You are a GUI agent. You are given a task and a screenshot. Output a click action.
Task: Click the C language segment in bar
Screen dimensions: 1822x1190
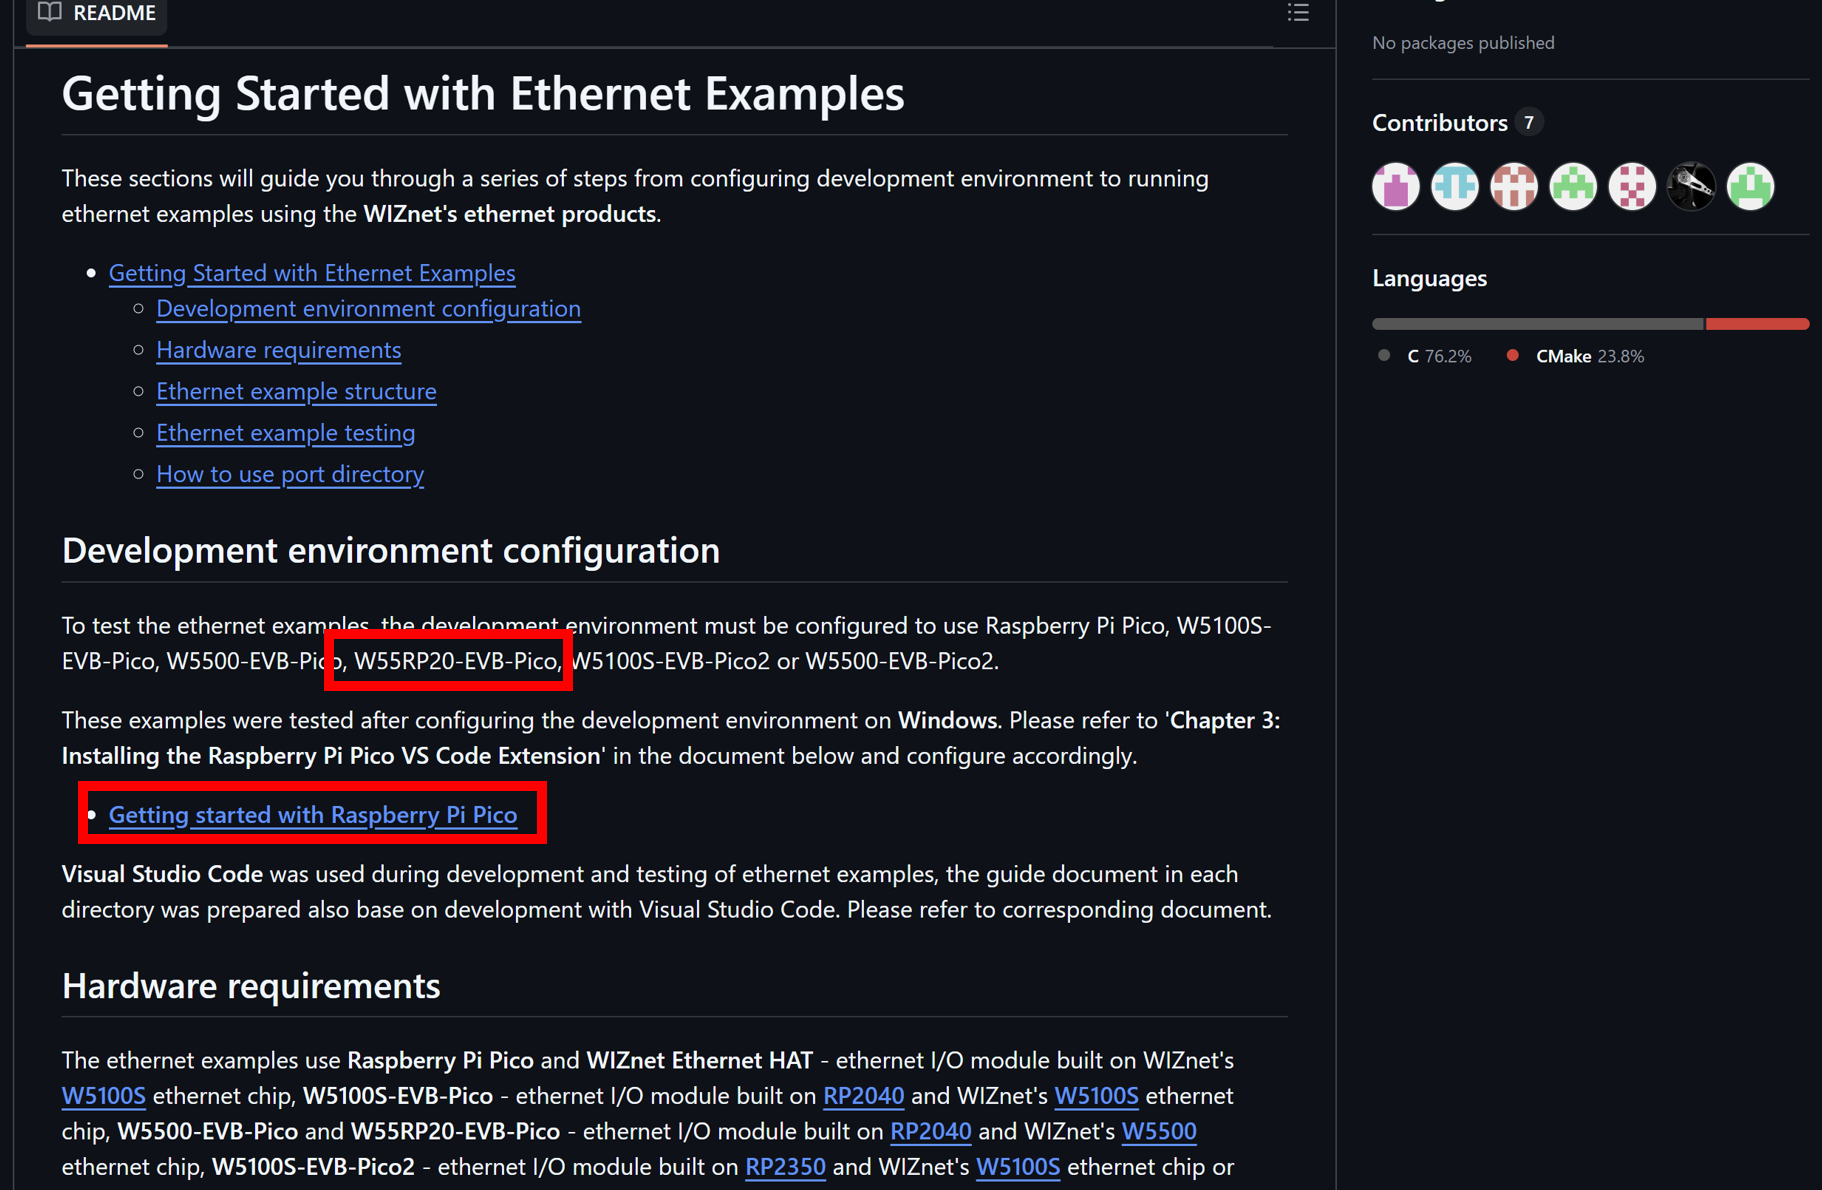(x=1538, y=324)
